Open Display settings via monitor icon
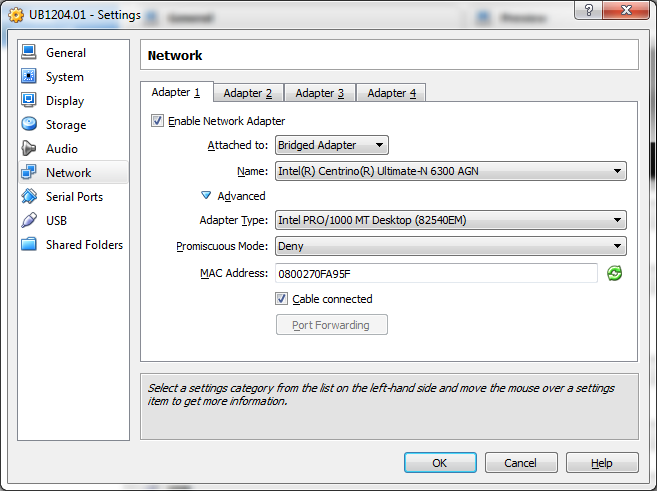This screenshot has height=491, width=657. pos(29,101)
